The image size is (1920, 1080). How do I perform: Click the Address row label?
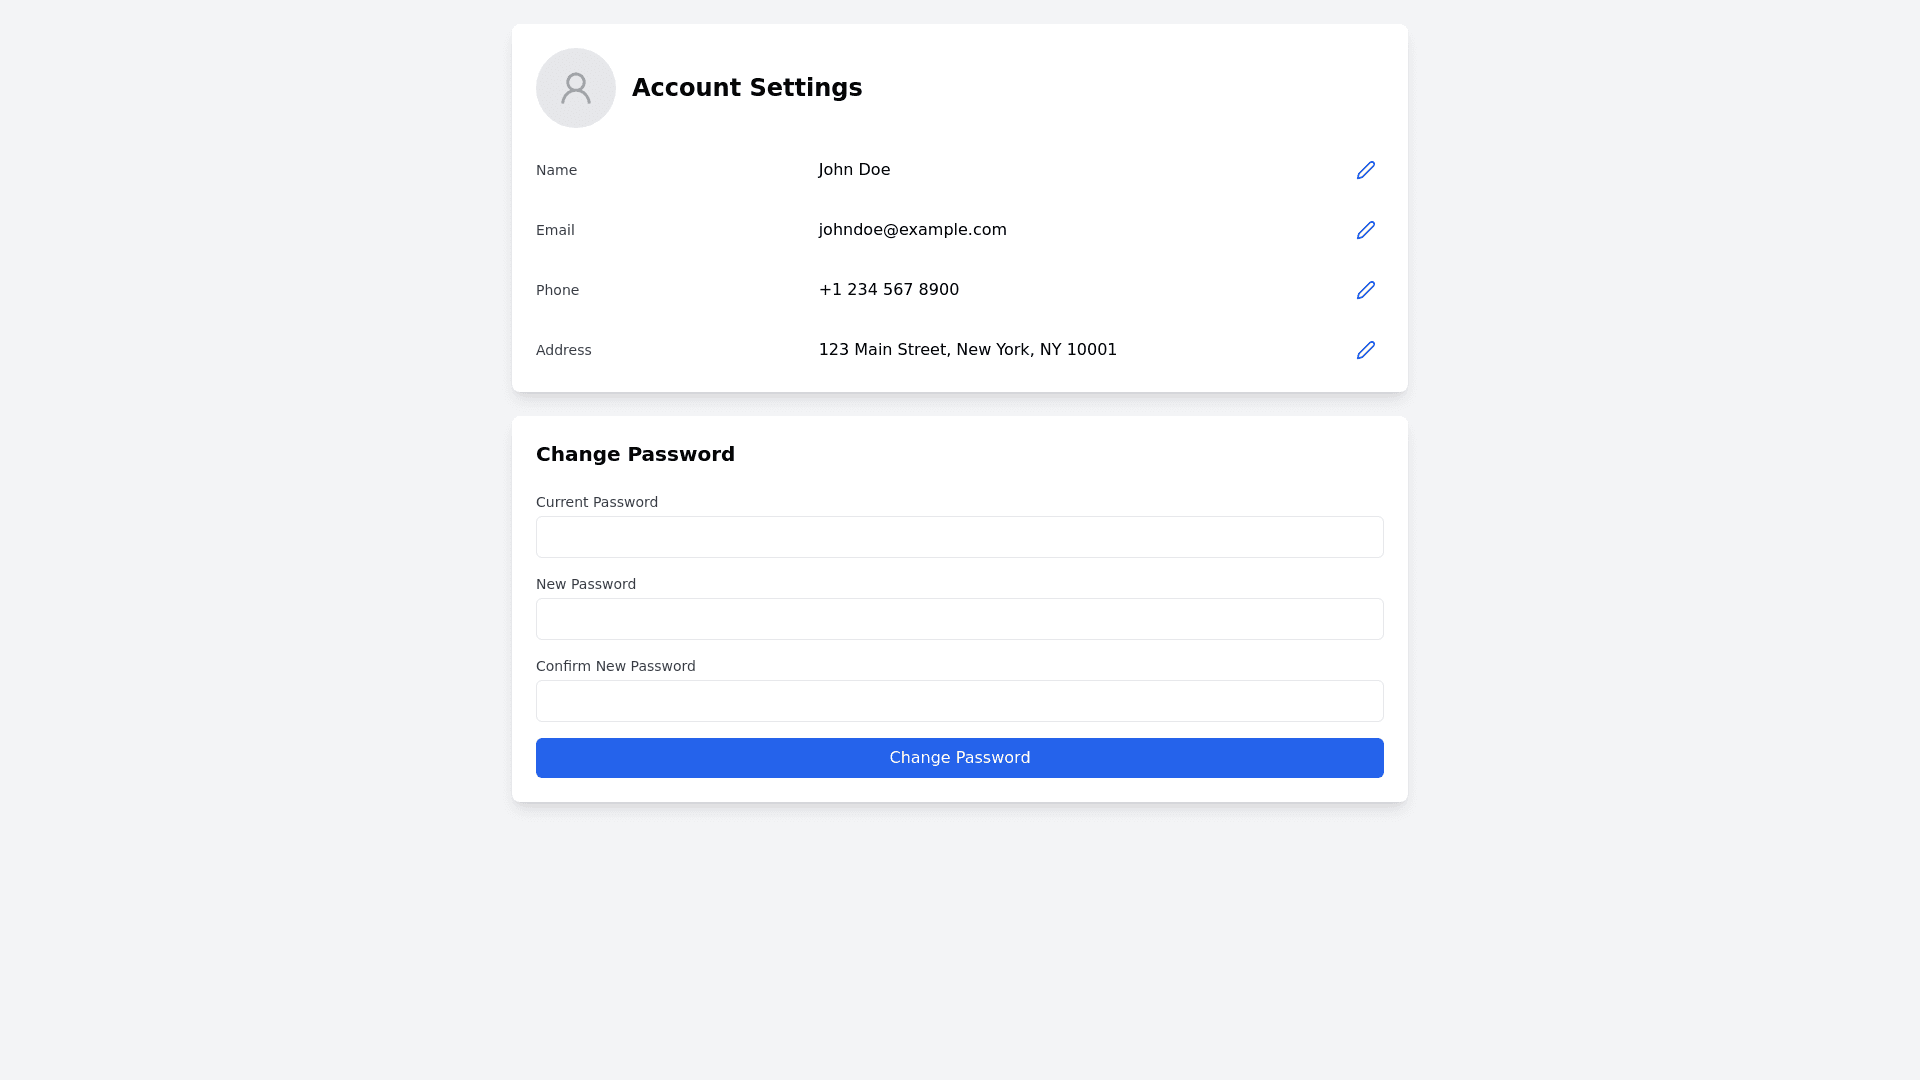[x=564, y=350]
